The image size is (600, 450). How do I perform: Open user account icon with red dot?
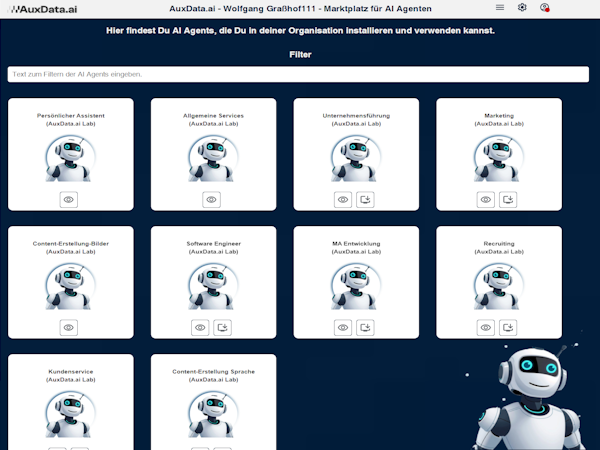tap(545, 7)
